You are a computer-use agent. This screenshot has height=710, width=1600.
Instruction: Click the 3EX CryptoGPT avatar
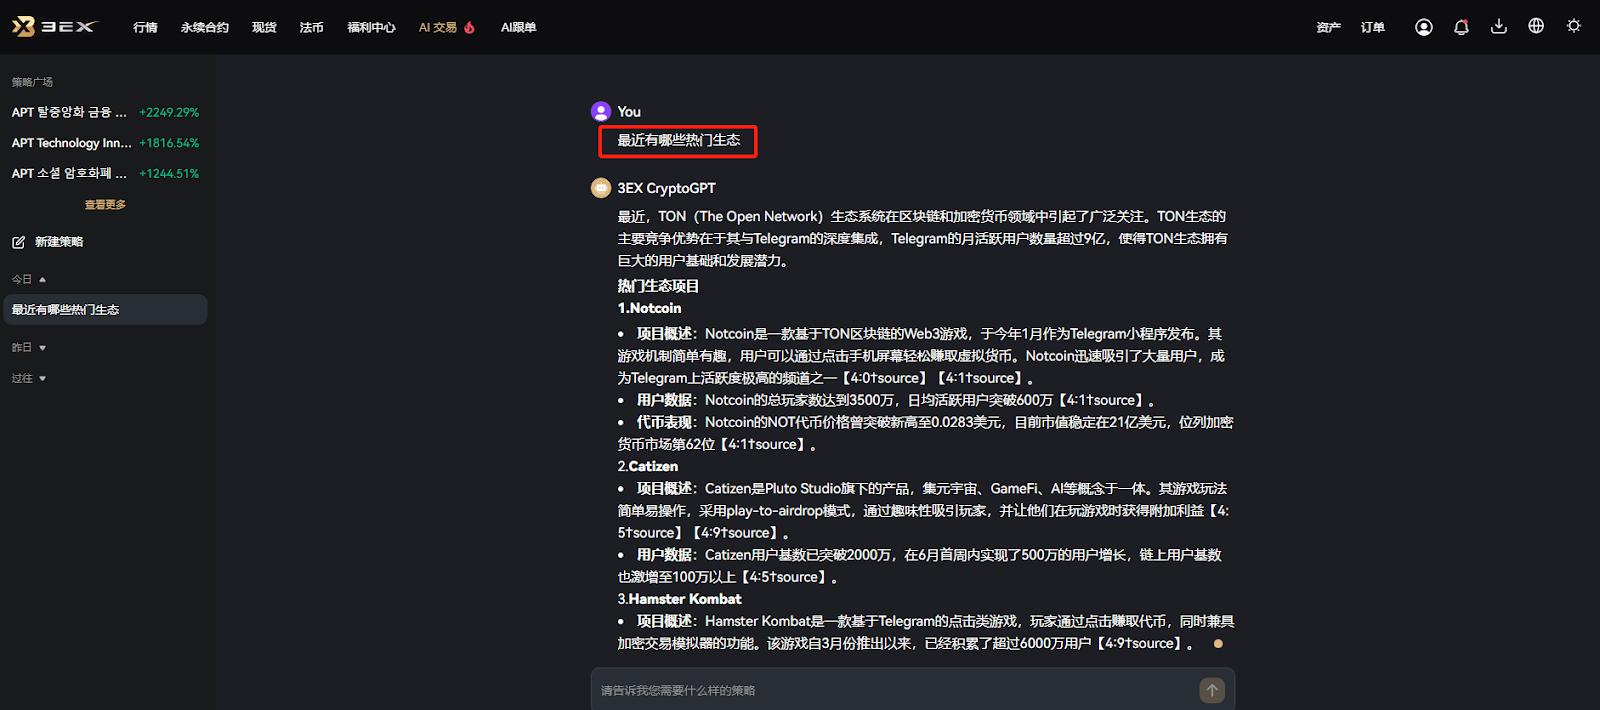(x=601, y=188)
